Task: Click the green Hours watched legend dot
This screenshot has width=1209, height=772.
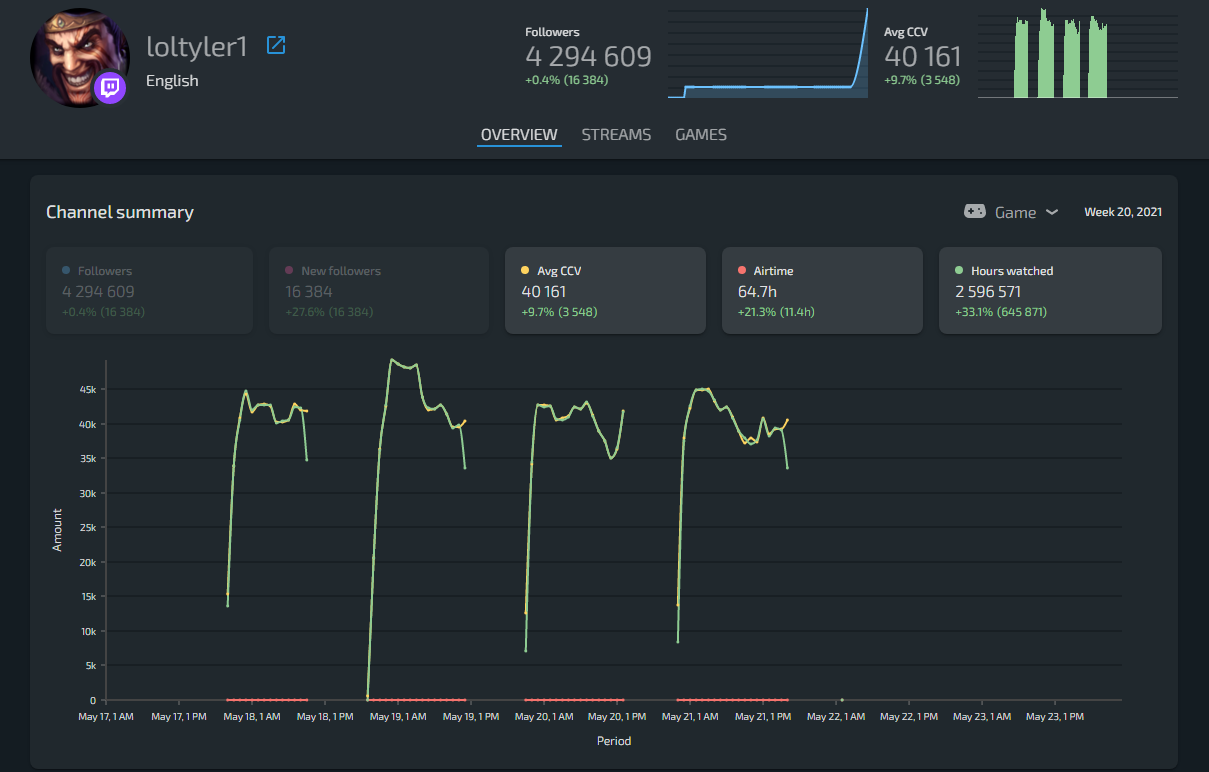Action: tap(958, 270)
